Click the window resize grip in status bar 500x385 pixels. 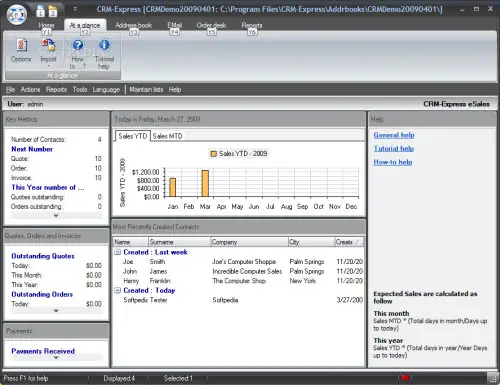pyautogui.click(x=493, y=378)
